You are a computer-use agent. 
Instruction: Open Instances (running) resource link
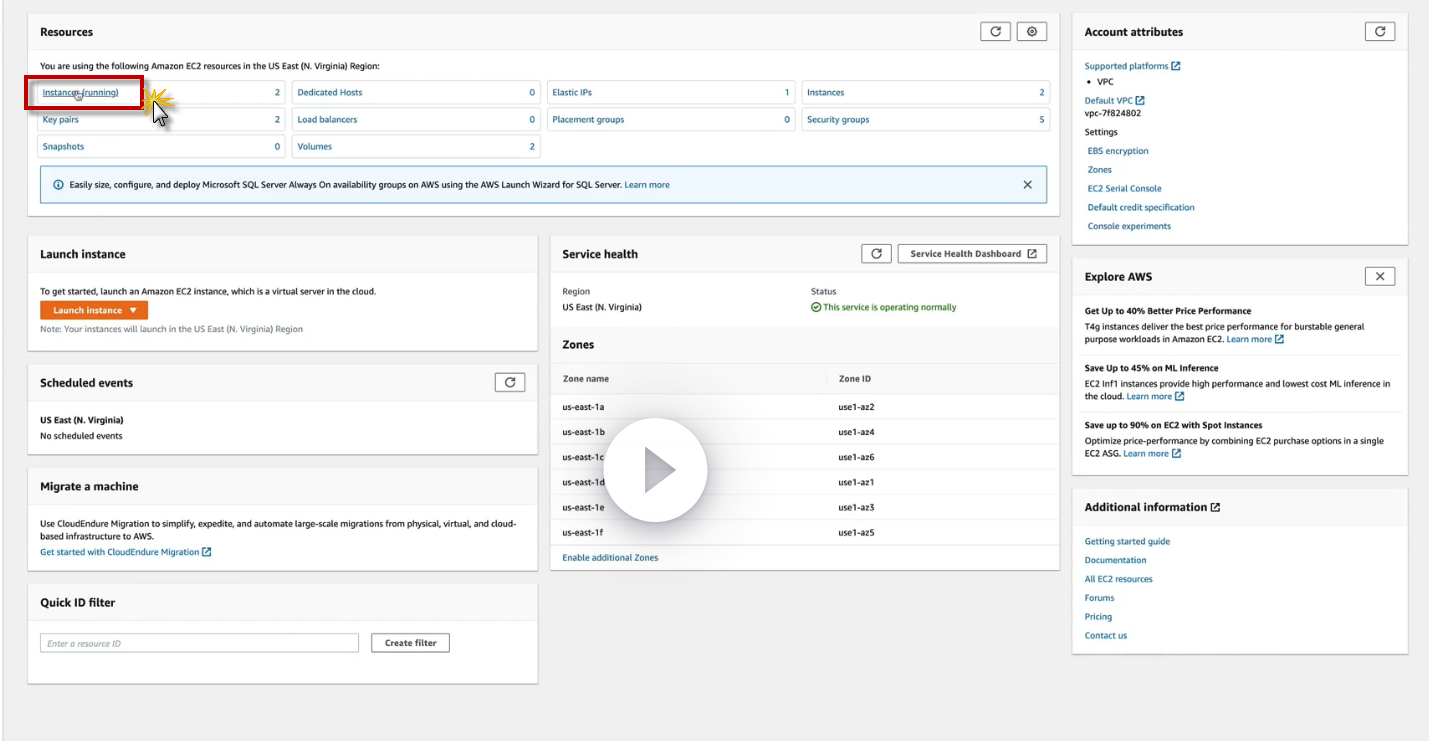click(81, 93)
